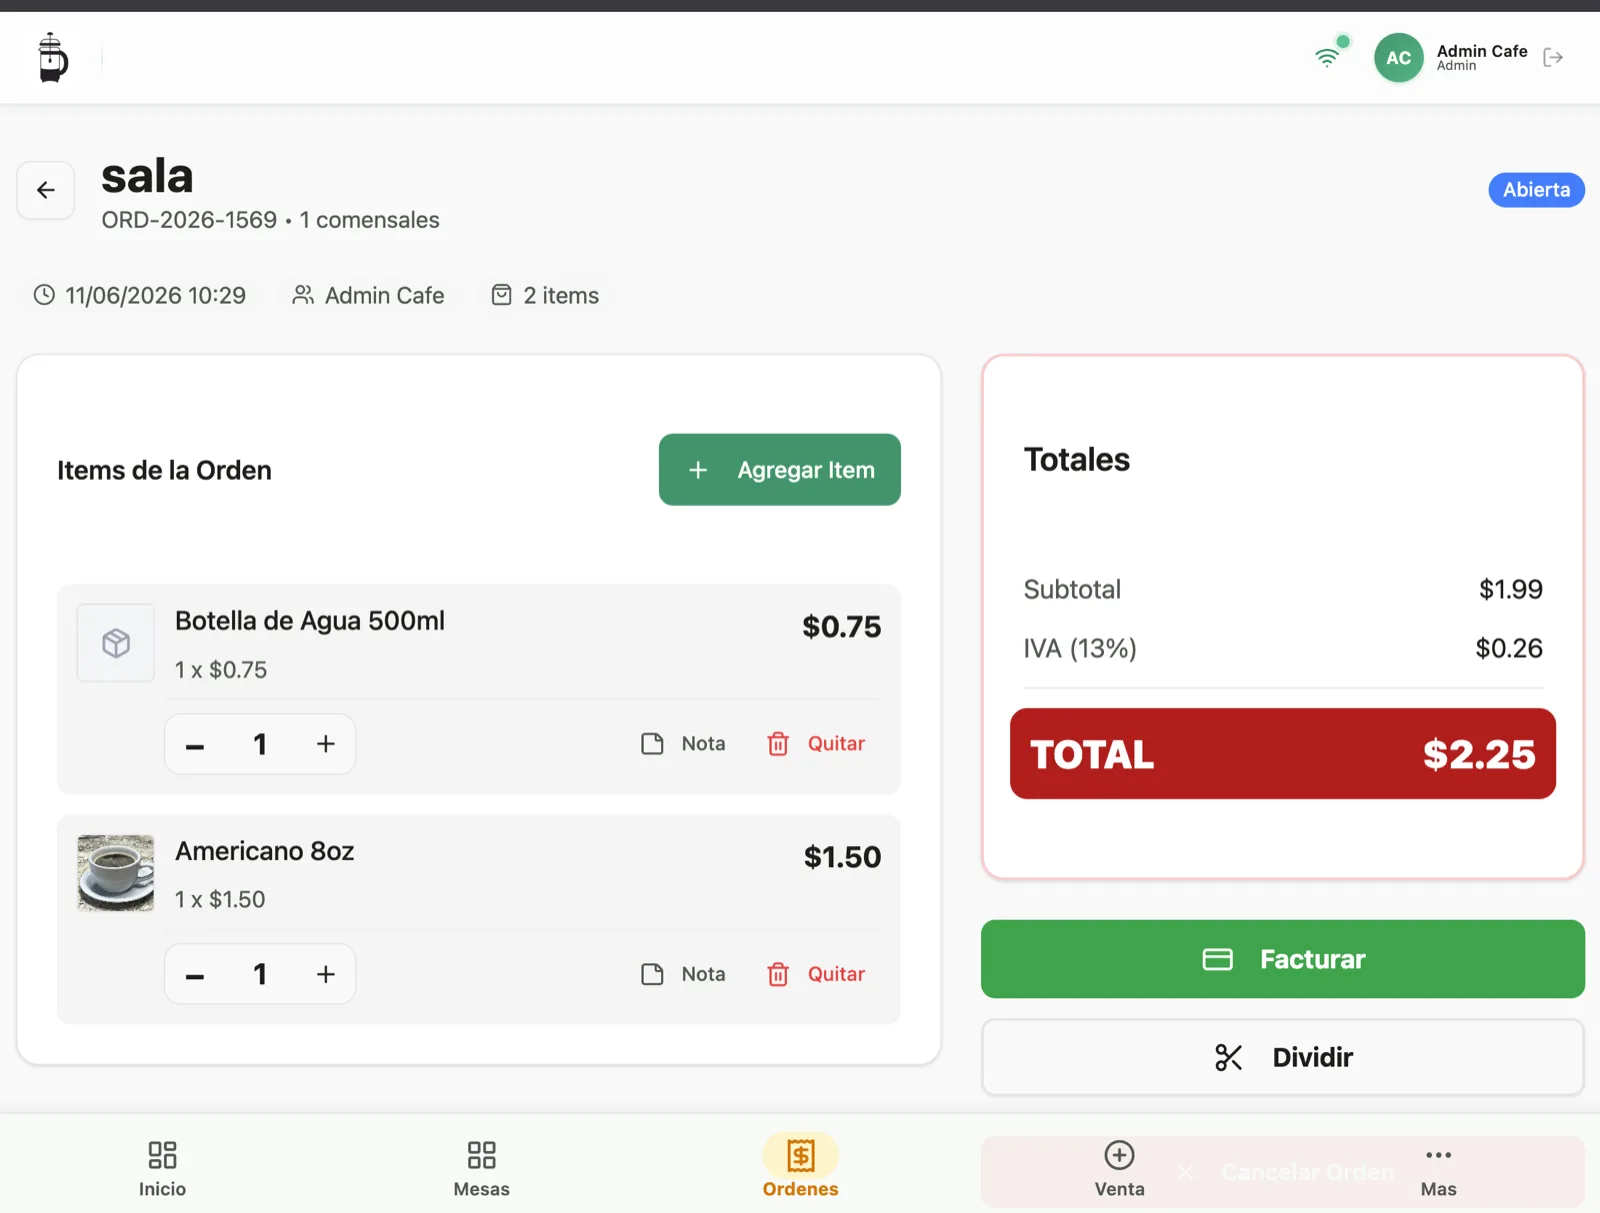1600x1213 pixels.
Task: Click the Subtotal $1.99 amount
Action: (x=1510, y=590)
